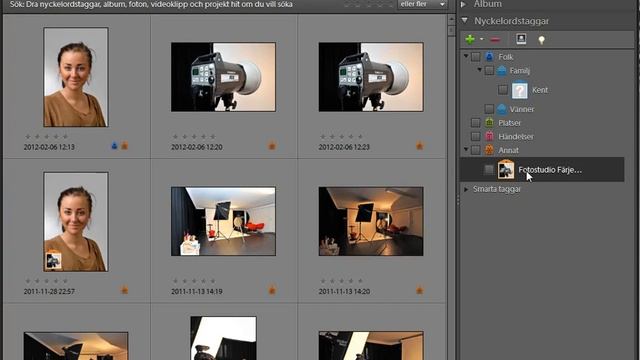This screenshot has width=640, height=360.
Task: Select the Kent tag label
Action: coord(540,90)
